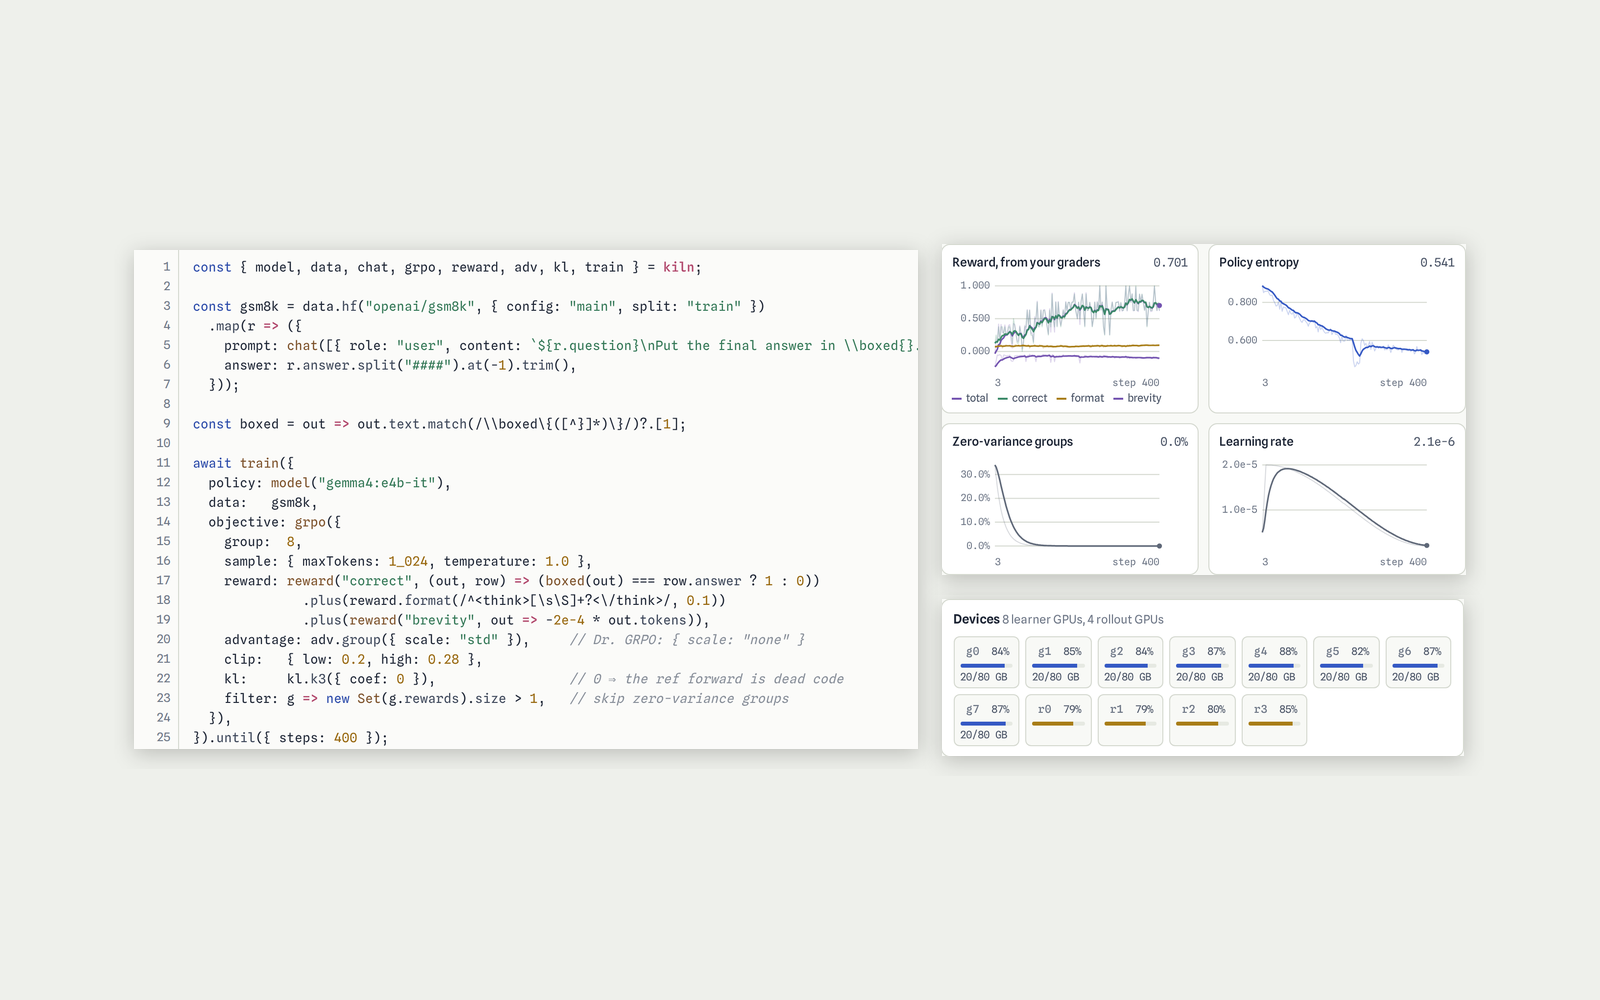The image size is (1600, 1000).
Task: Toggle the format series legend entry
Action: click(x=1080, y=398)
